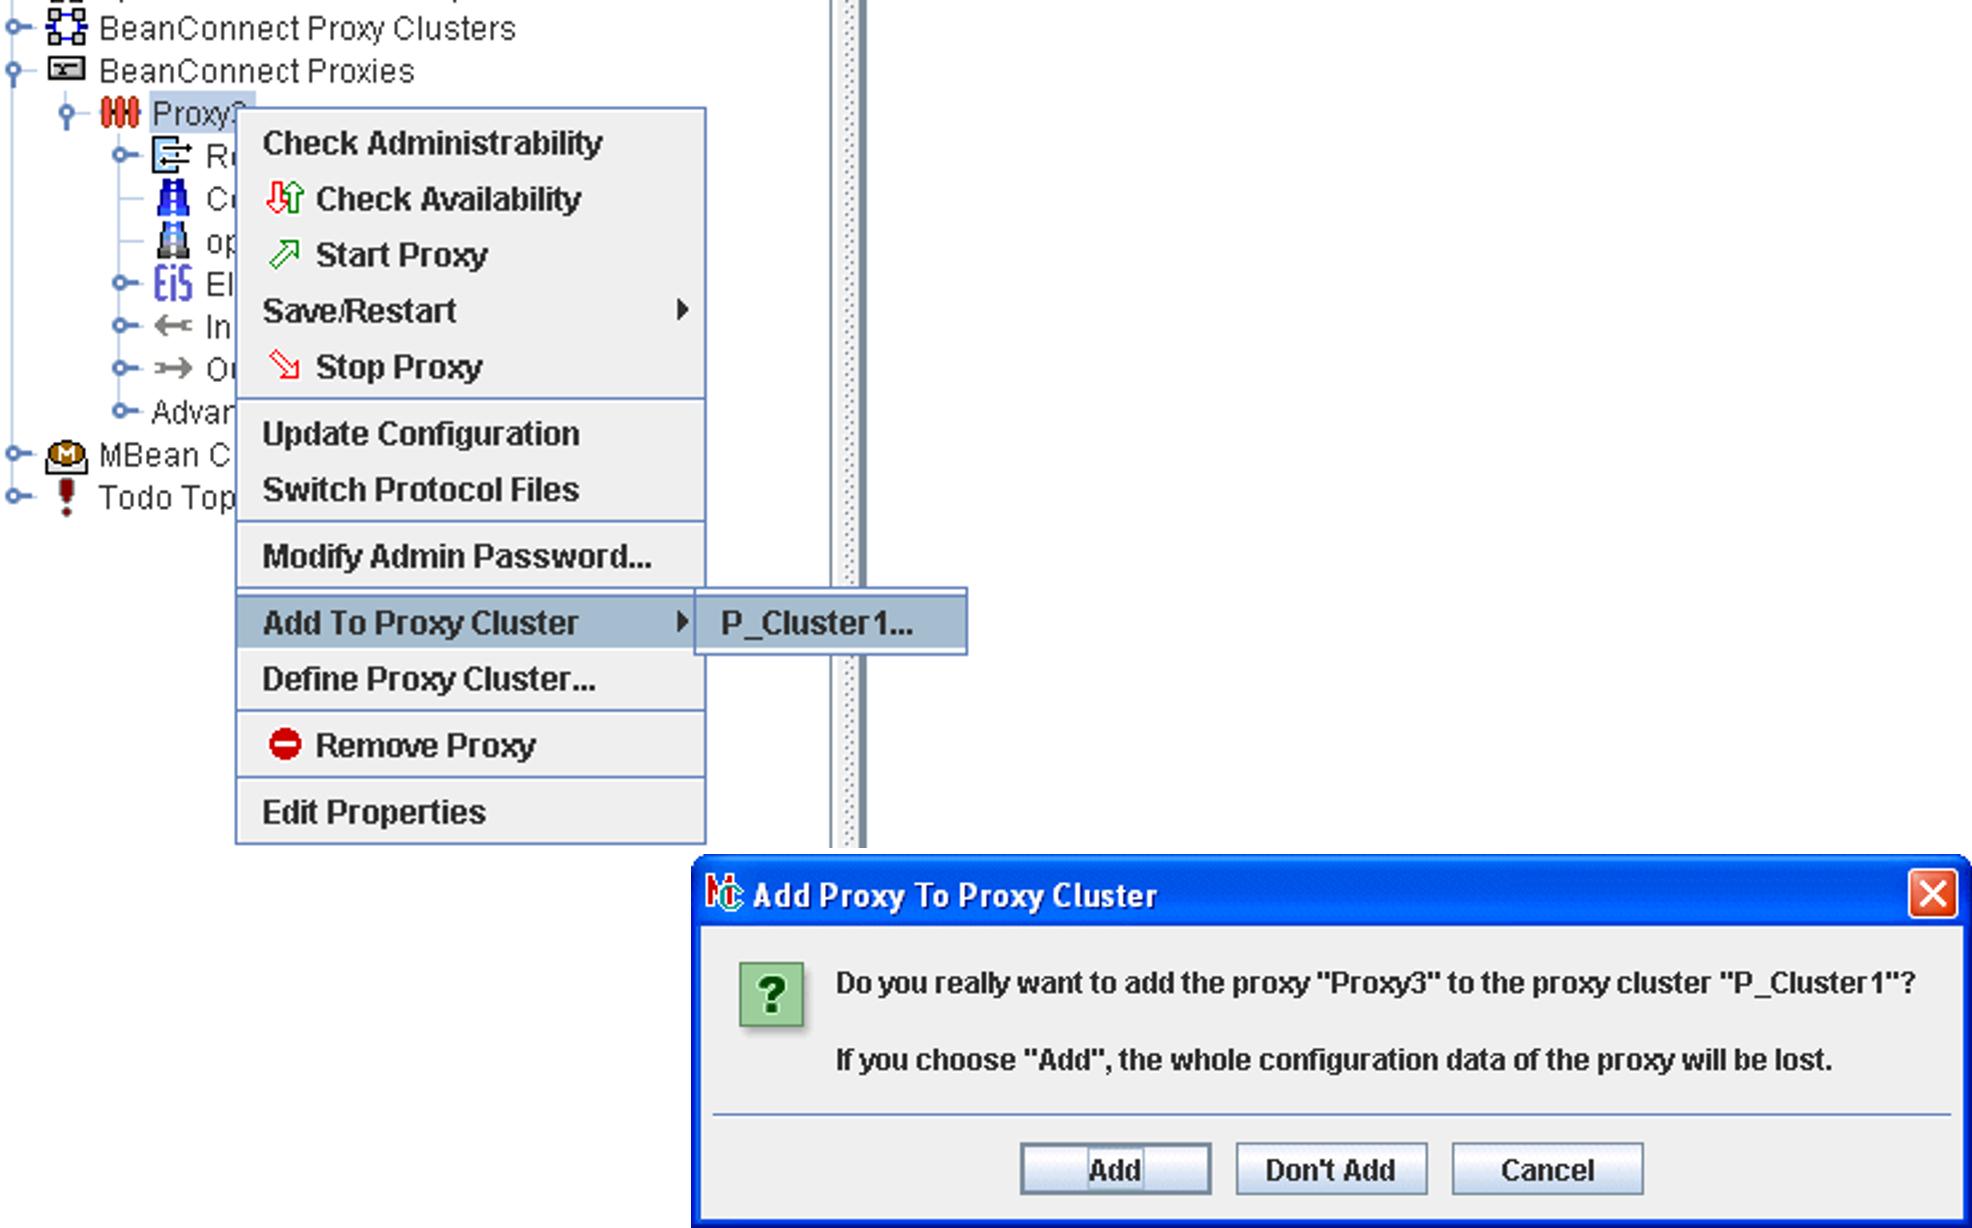Collapse the Proxy3 tree node
The width and height of the screenshot is (1972, 1228).
[x=67, y=115]
